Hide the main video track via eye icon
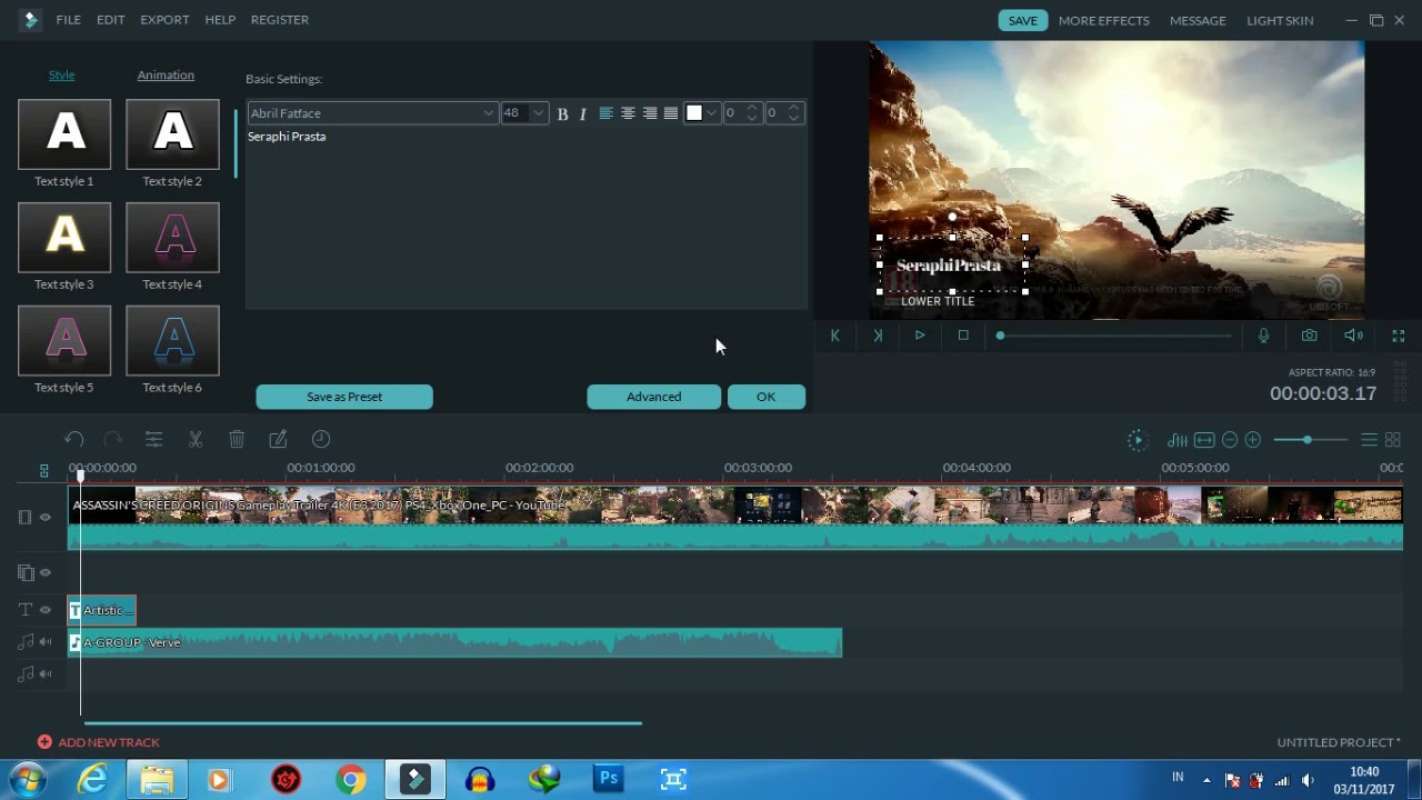The image size is (1422, 800). [x=46, y=517]
